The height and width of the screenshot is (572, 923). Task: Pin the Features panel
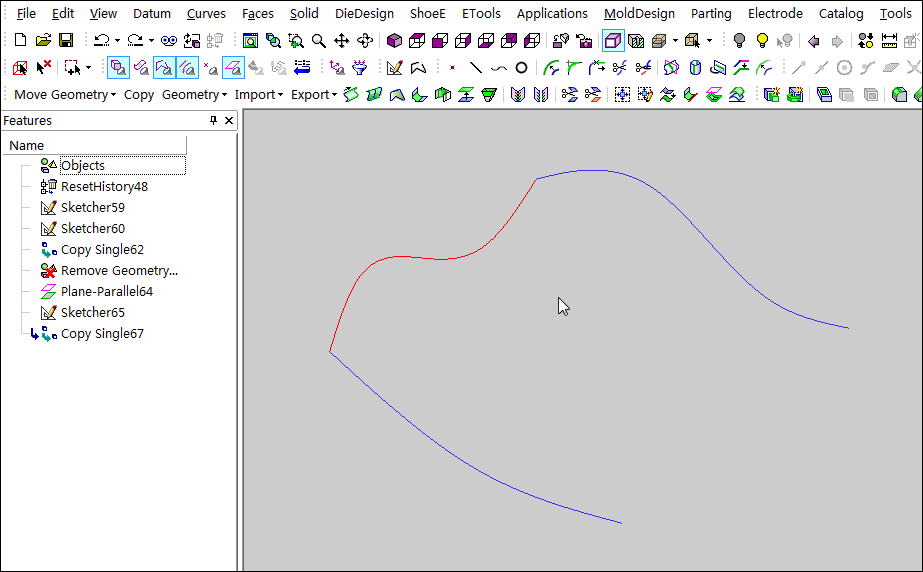(x=212, y=120)
